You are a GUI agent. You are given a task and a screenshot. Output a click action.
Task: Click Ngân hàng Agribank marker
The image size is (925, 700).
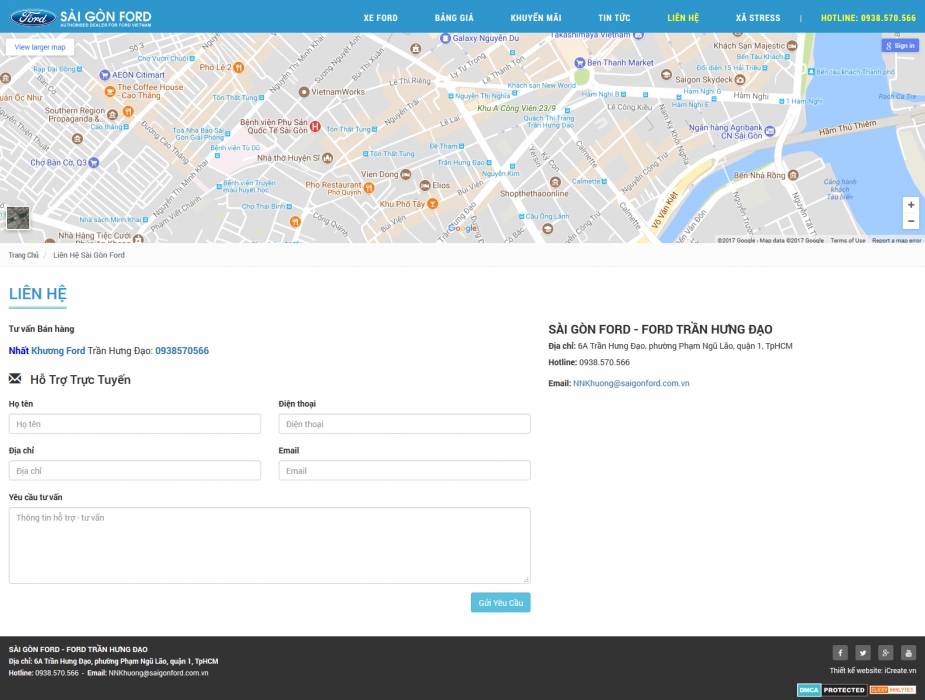(x=770, y=131)
